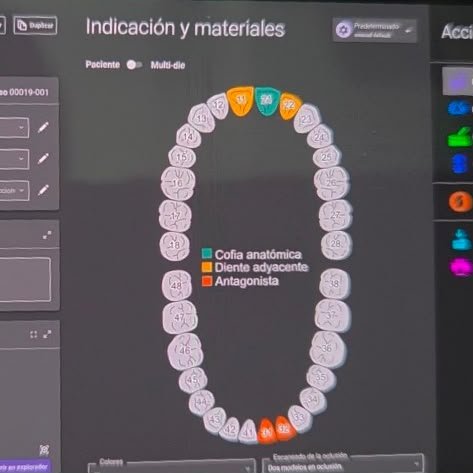Image resolution: width=473 pixels, height=473 pixels.
Task: Click the red Antagonista legend swatch
Action: point(207,281)
